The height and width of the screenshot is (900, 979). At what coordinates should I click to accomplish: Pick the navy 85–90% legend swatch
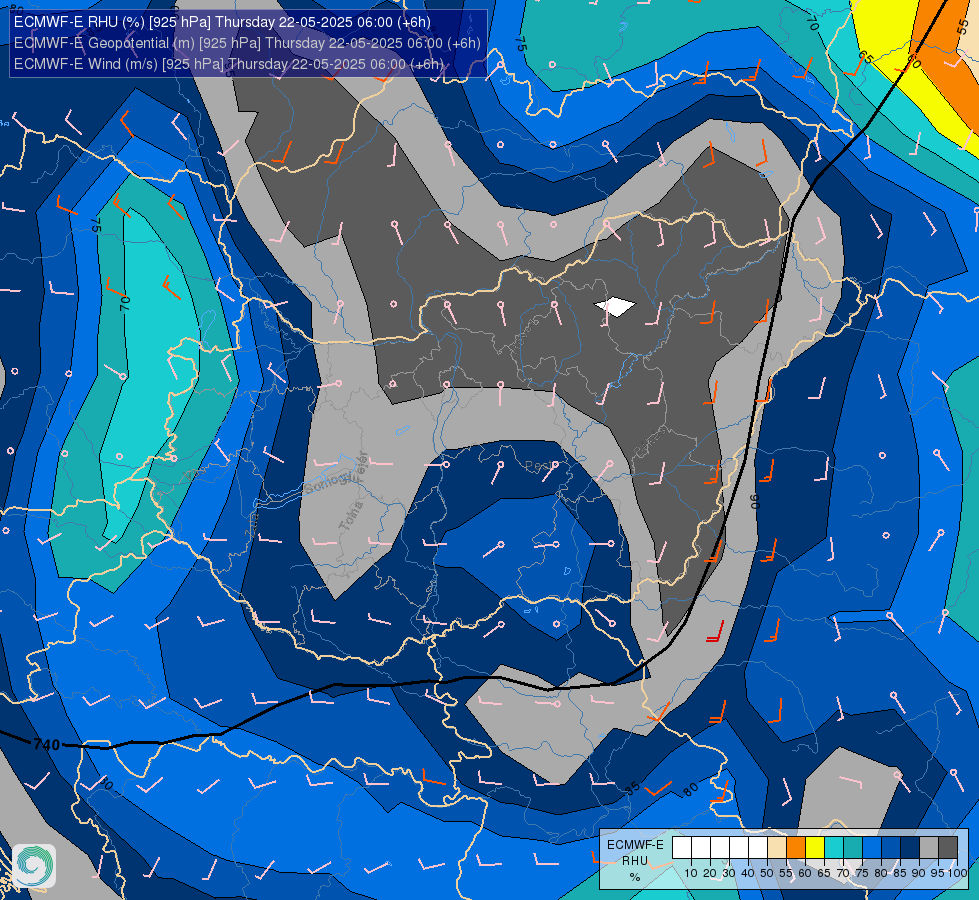(x=910, y=847)
